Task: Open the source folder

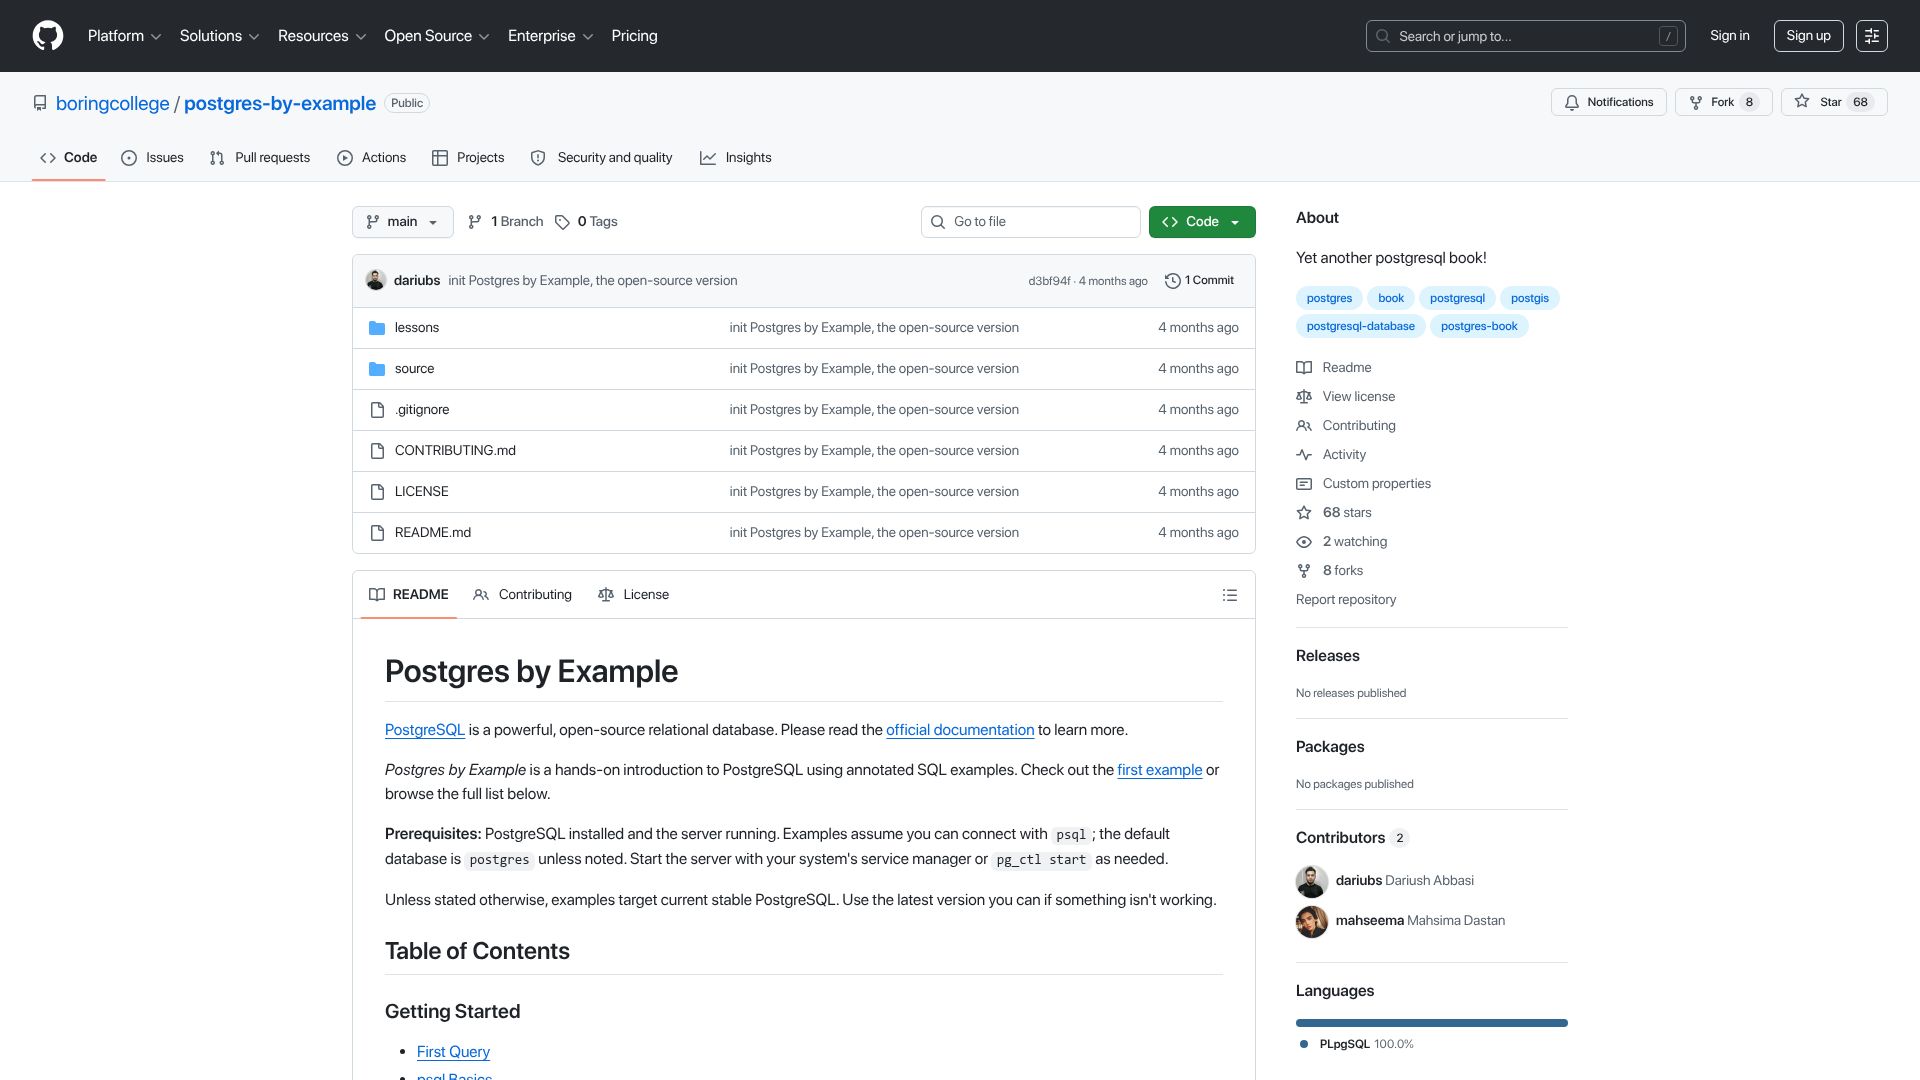Action: click(x=414, y=369)
